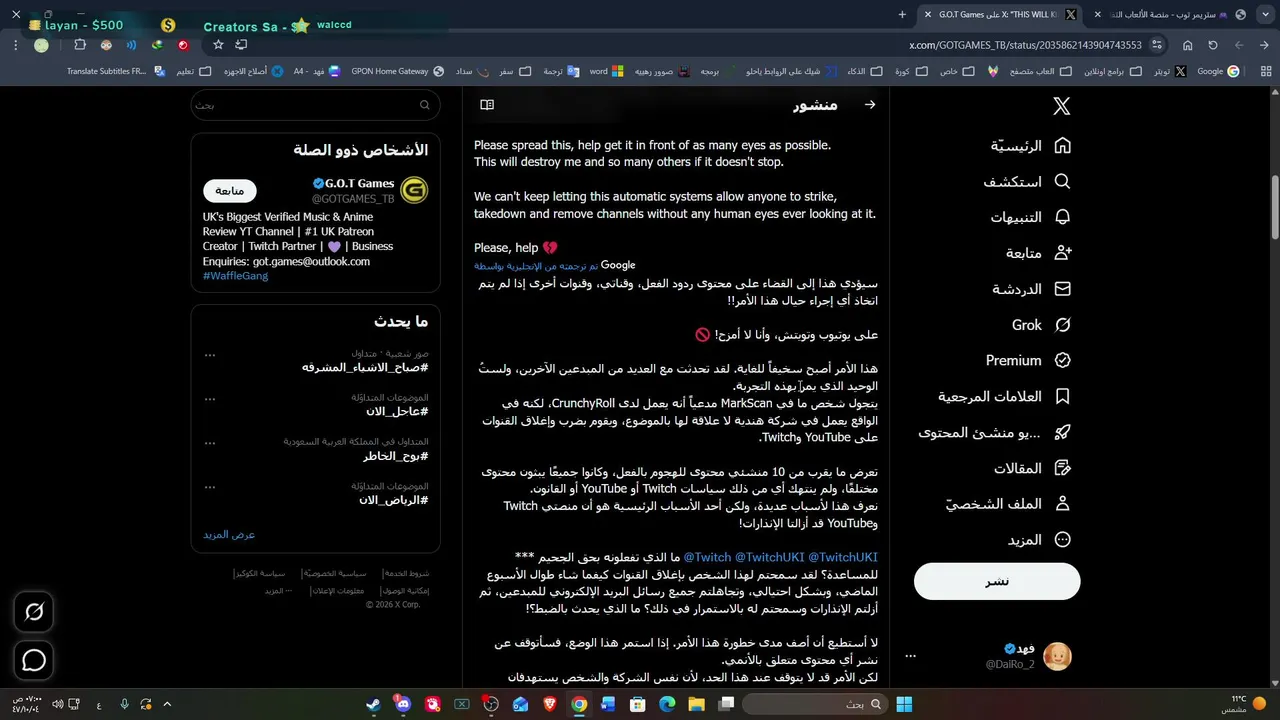Click فهد account profile avatar
The width and height of the screenshot is (1280, 720).
(x=1057, y=656)
